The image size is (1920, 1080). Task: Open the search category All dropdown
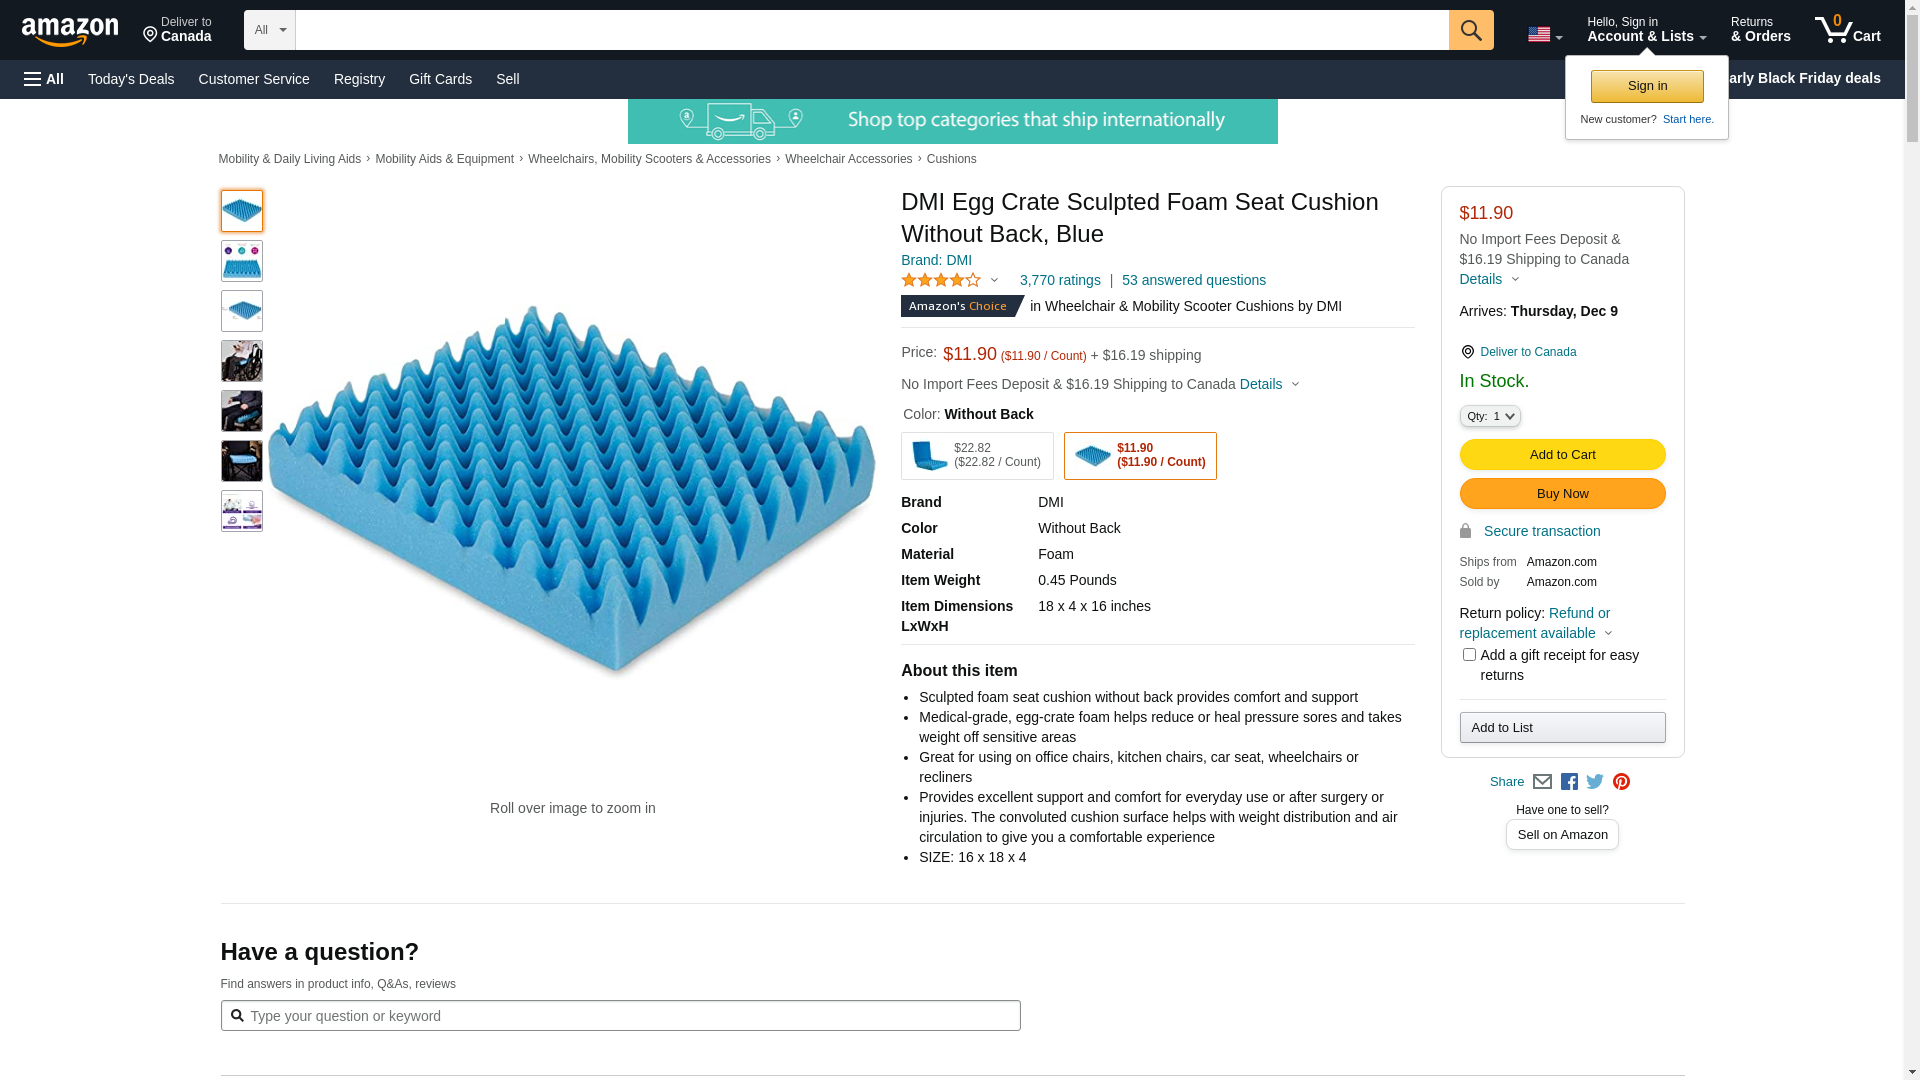[269, 30]
